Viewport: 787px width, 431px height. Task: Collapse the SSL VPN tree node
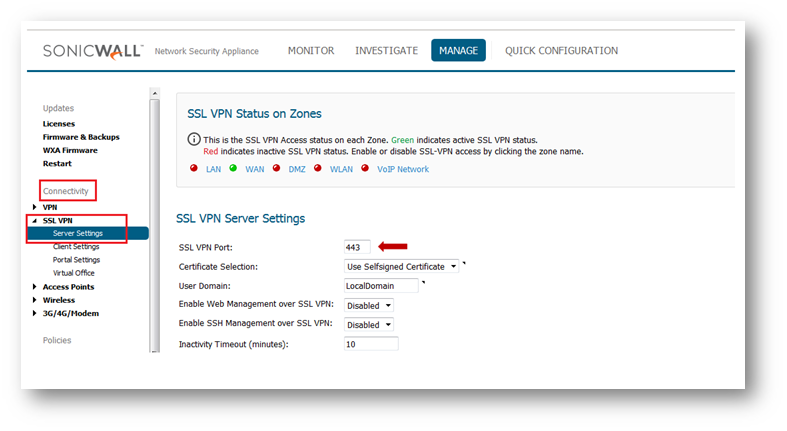[34, 220]
